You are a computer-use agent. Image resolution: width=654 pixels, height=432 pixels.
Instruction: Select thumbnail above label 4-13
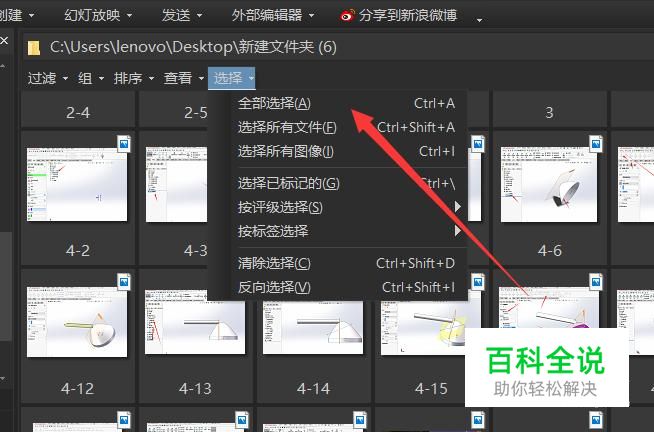coord(195,322)
